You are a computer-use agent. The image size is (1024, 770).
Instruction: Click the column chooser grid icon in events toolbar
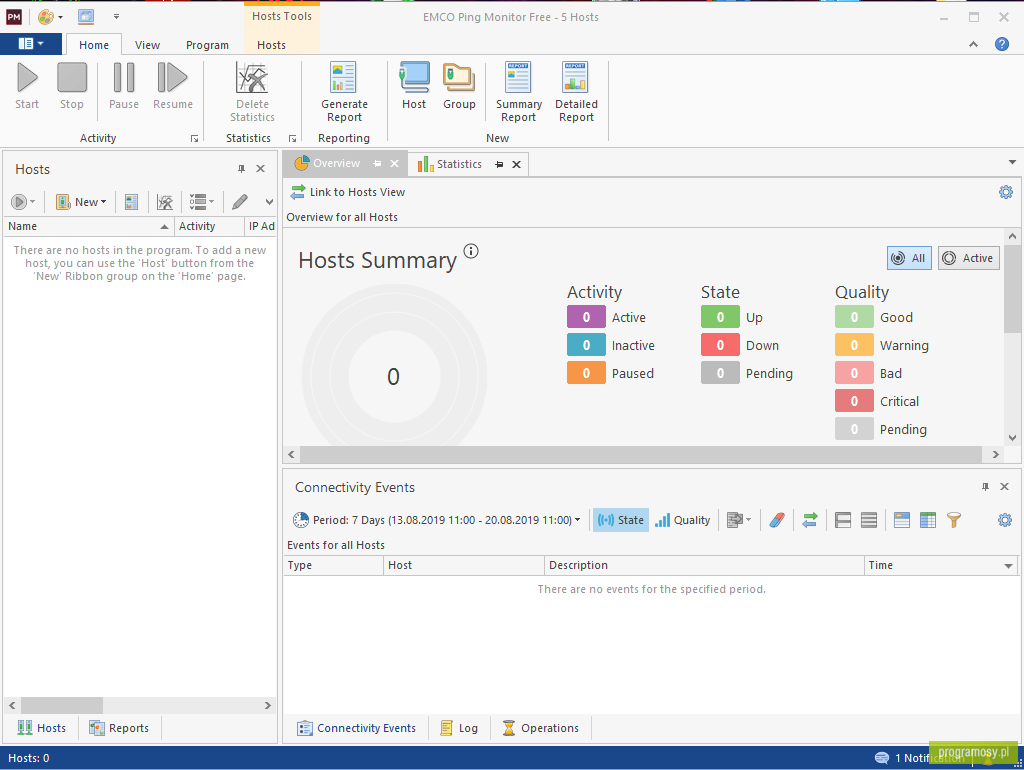(927, 520)
